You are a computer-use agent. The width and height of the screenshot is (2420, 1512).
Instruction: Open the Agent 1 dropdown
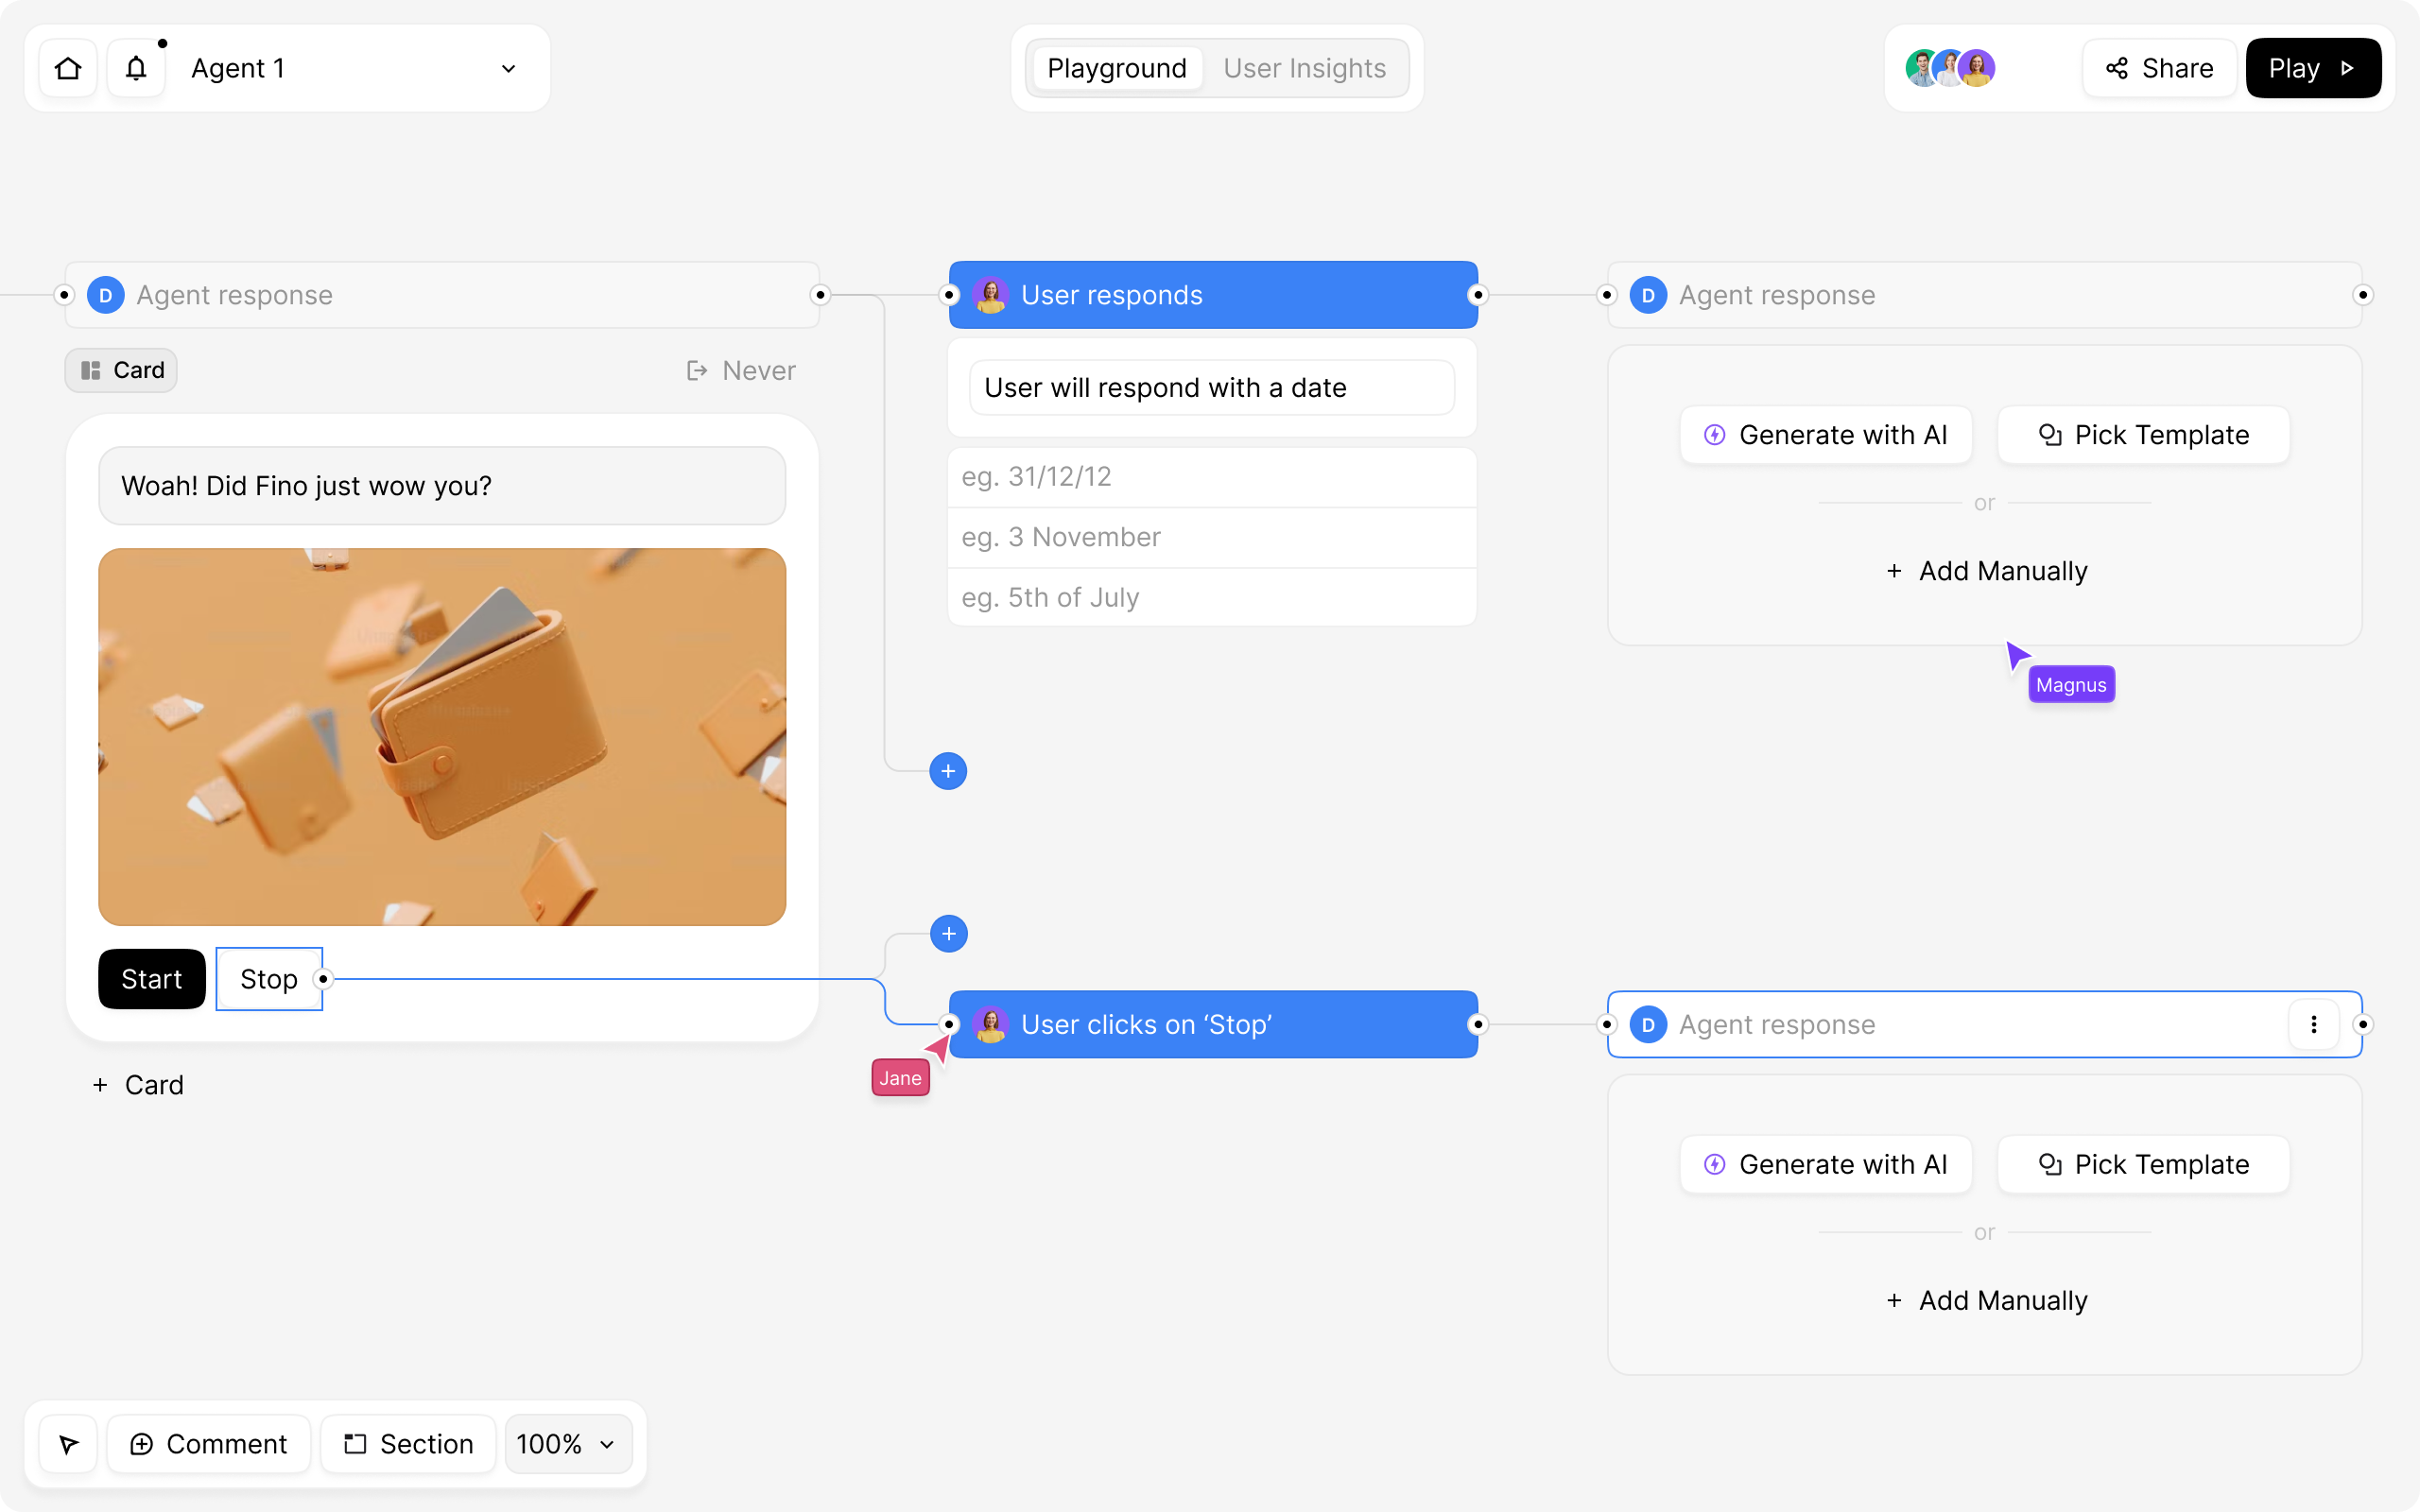click(x=508, y=68)
